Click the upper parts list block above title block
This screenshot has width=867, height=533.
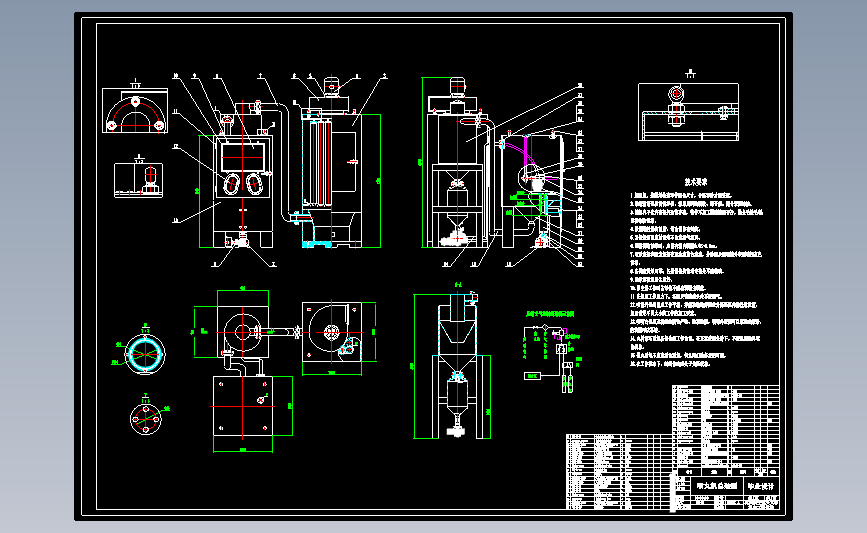[725, 426]
